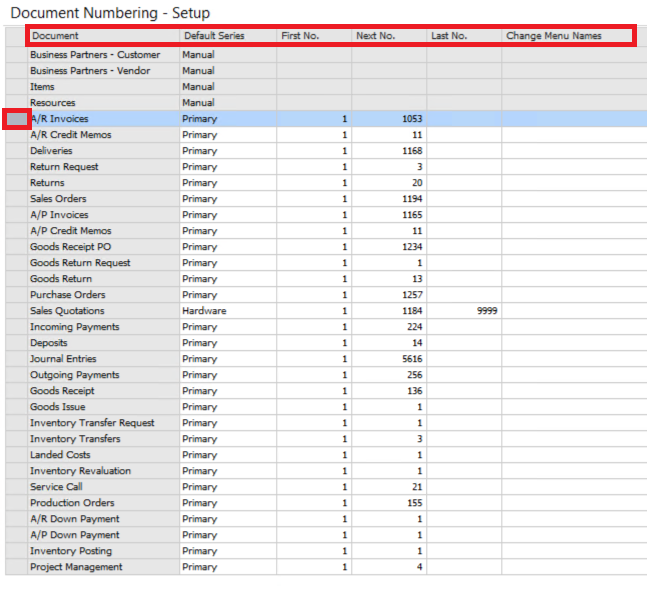Select the Production Orders document row
Screen dimensions: 647x590
(72, 503)
